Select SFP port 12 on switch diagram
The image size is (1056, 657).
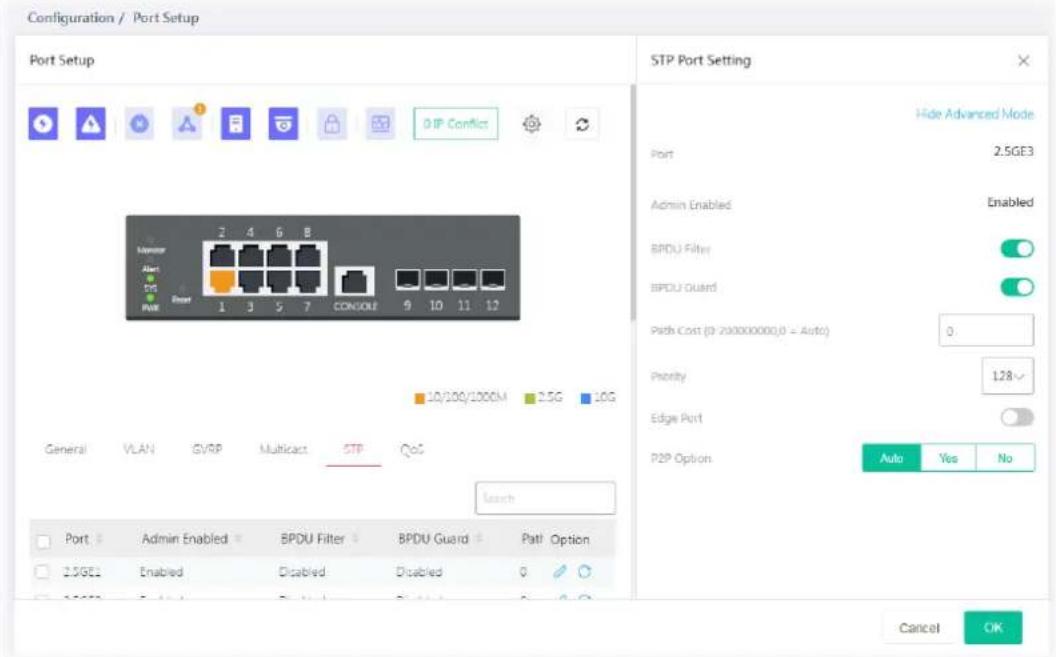tap(492, 279)
